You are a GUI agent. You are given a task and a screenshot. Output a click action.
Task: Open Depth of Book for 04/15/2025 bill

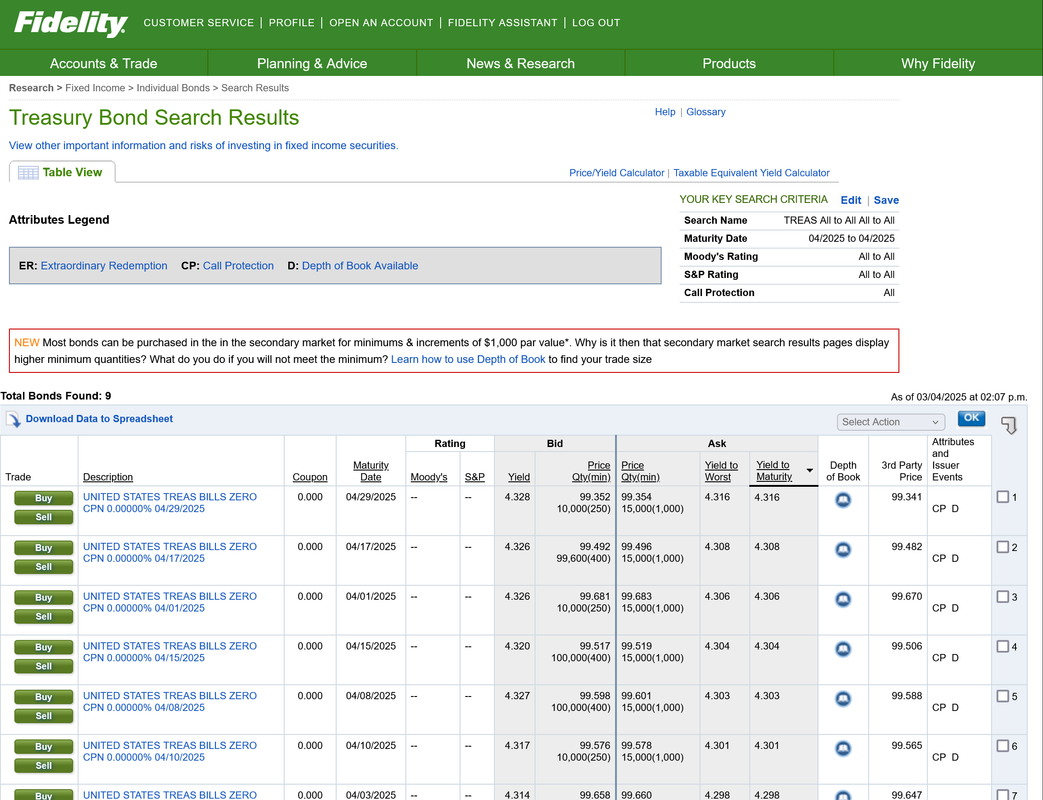[x=843, y=648]
